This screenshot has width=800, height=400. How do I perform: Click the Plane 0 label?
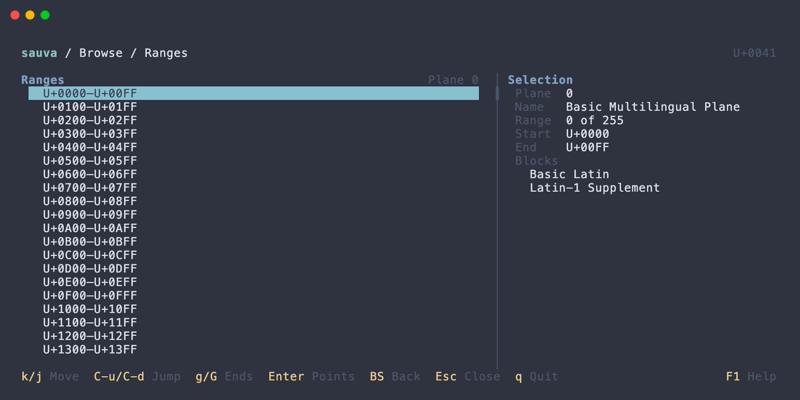click(453, 80)
